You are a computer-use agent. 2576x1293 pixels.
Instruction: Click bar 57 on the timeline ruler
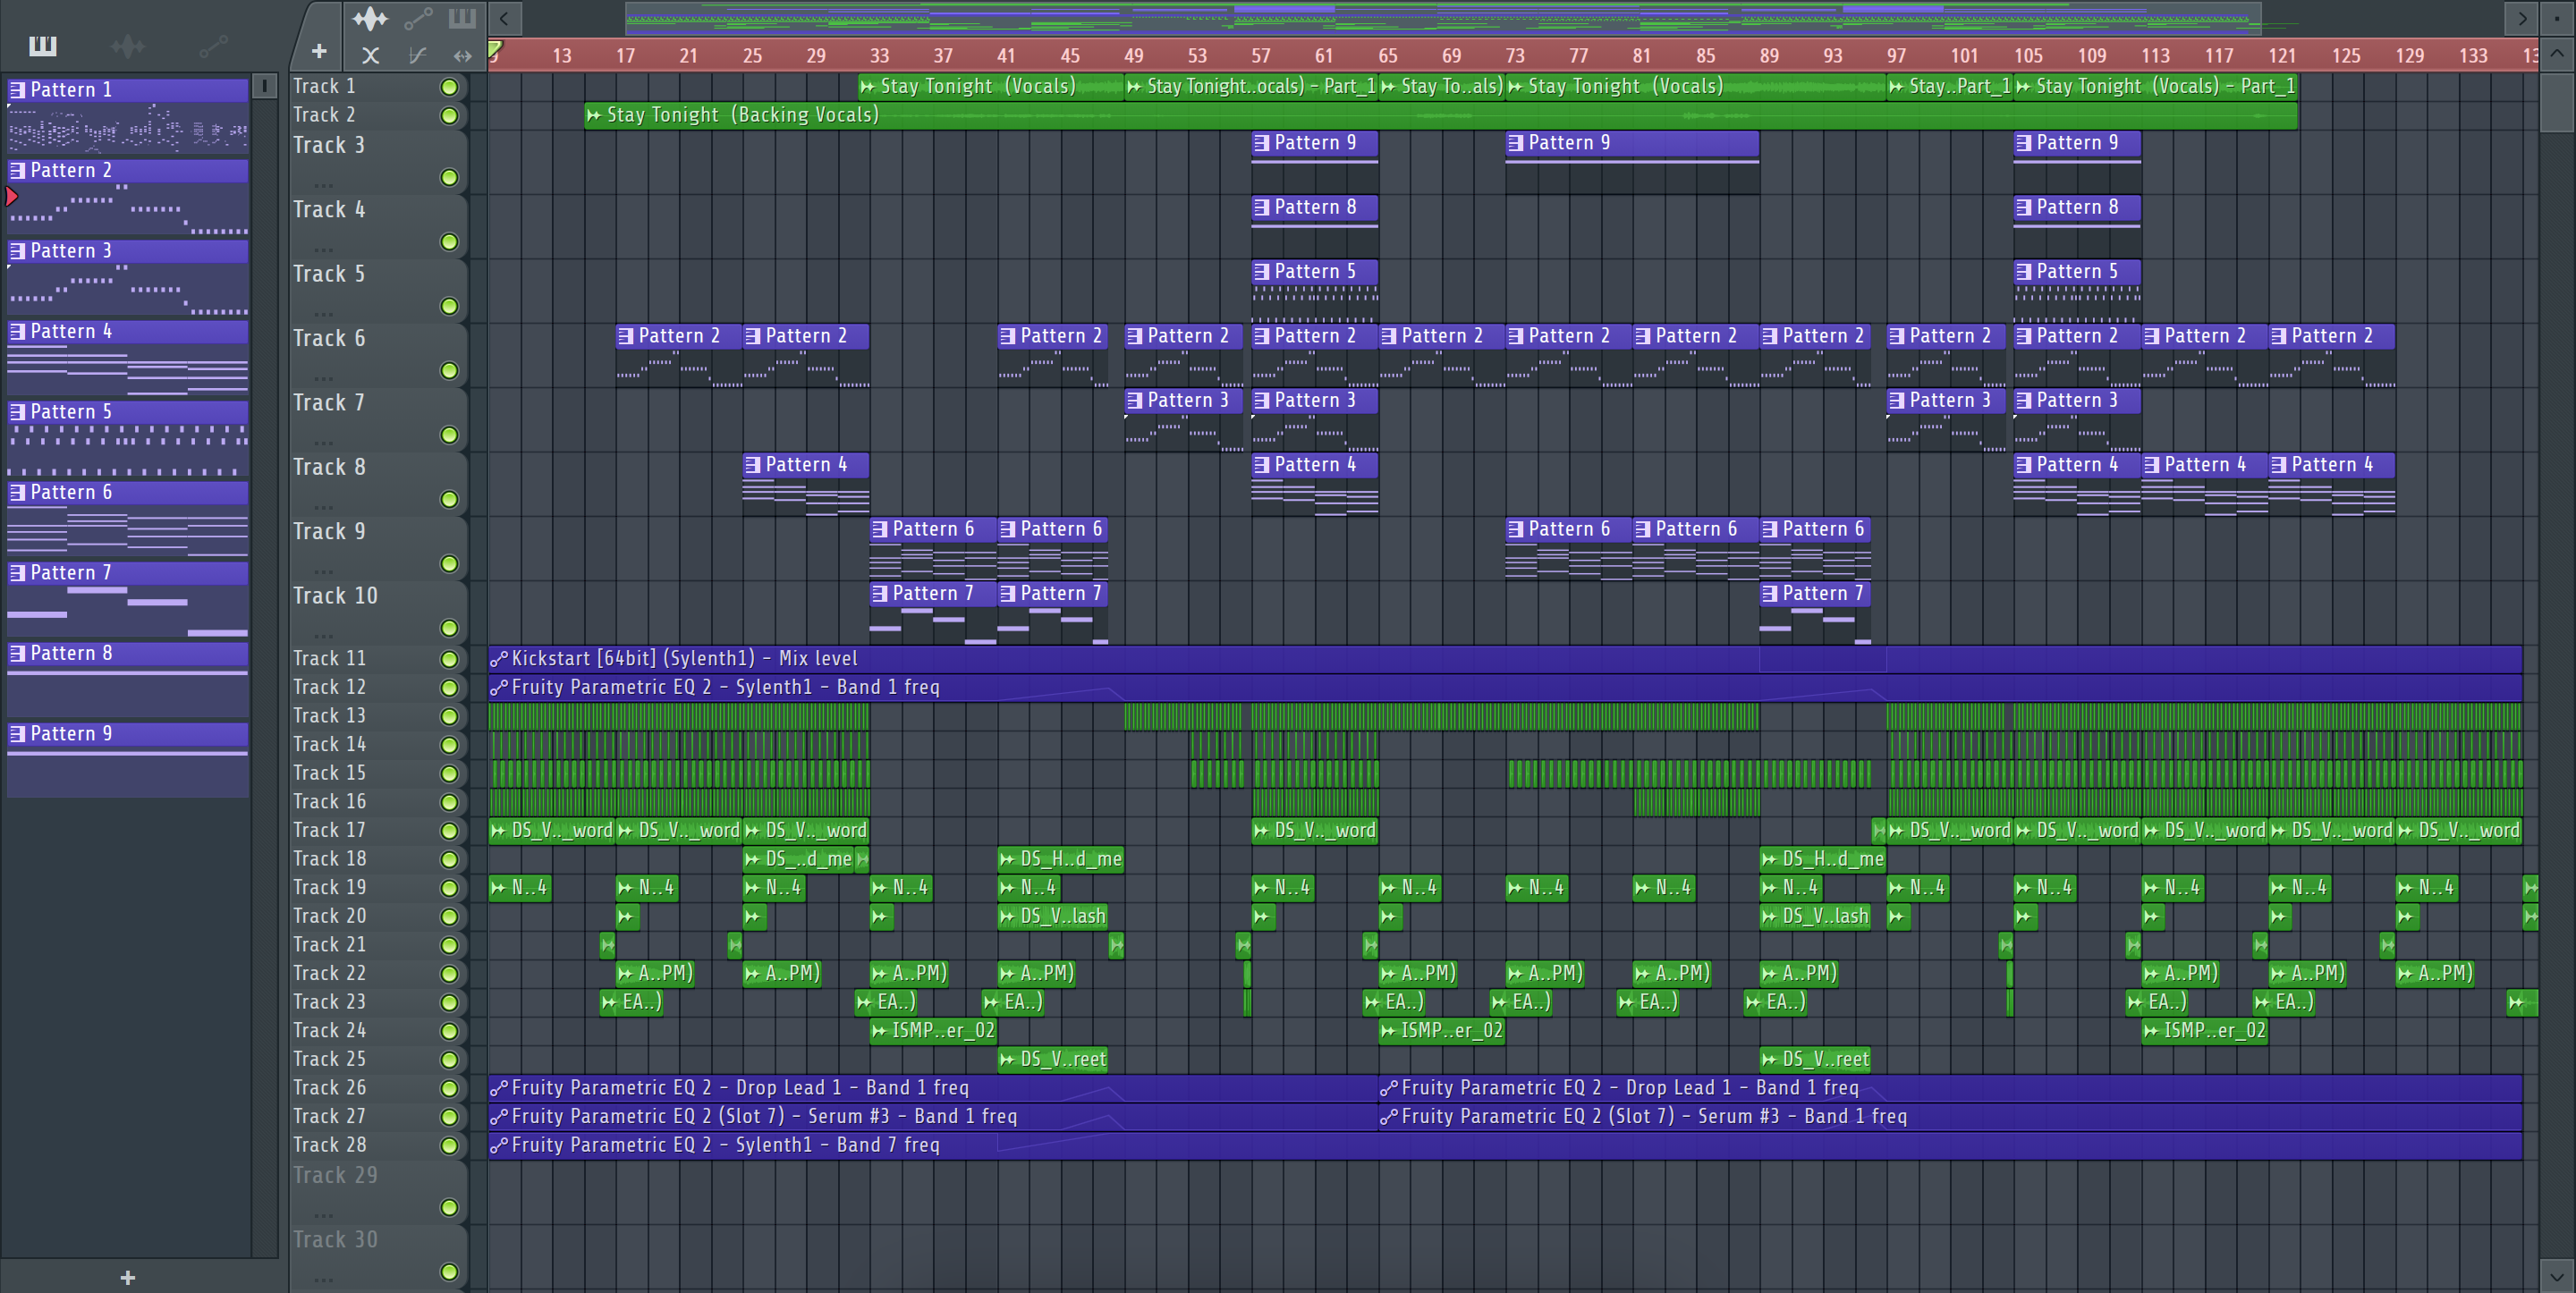pos(1260,56)
